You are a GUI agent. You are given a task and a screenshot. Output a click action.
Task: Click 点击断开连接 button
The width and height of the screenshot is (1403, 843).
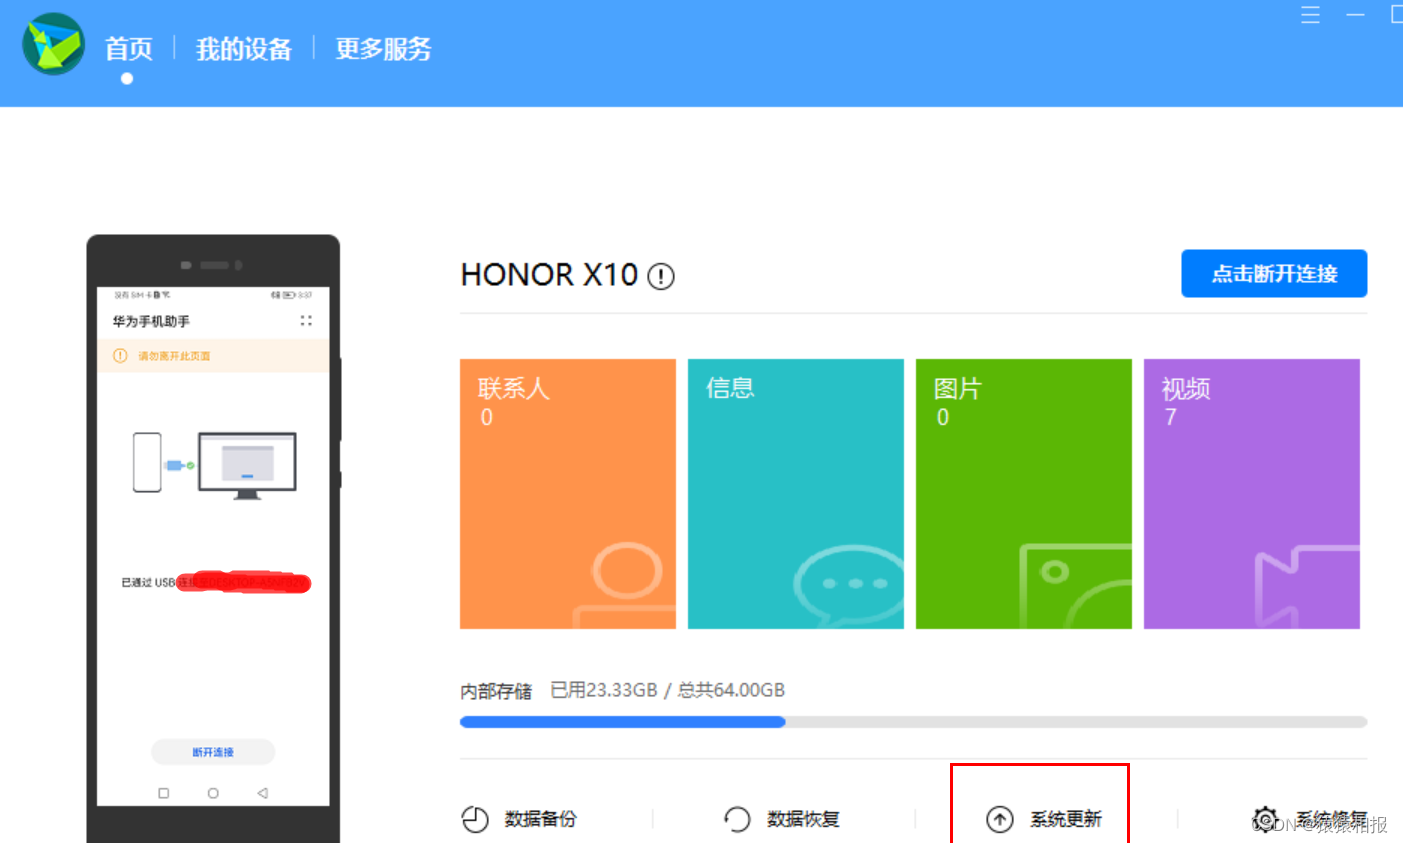pos(1274,274)
